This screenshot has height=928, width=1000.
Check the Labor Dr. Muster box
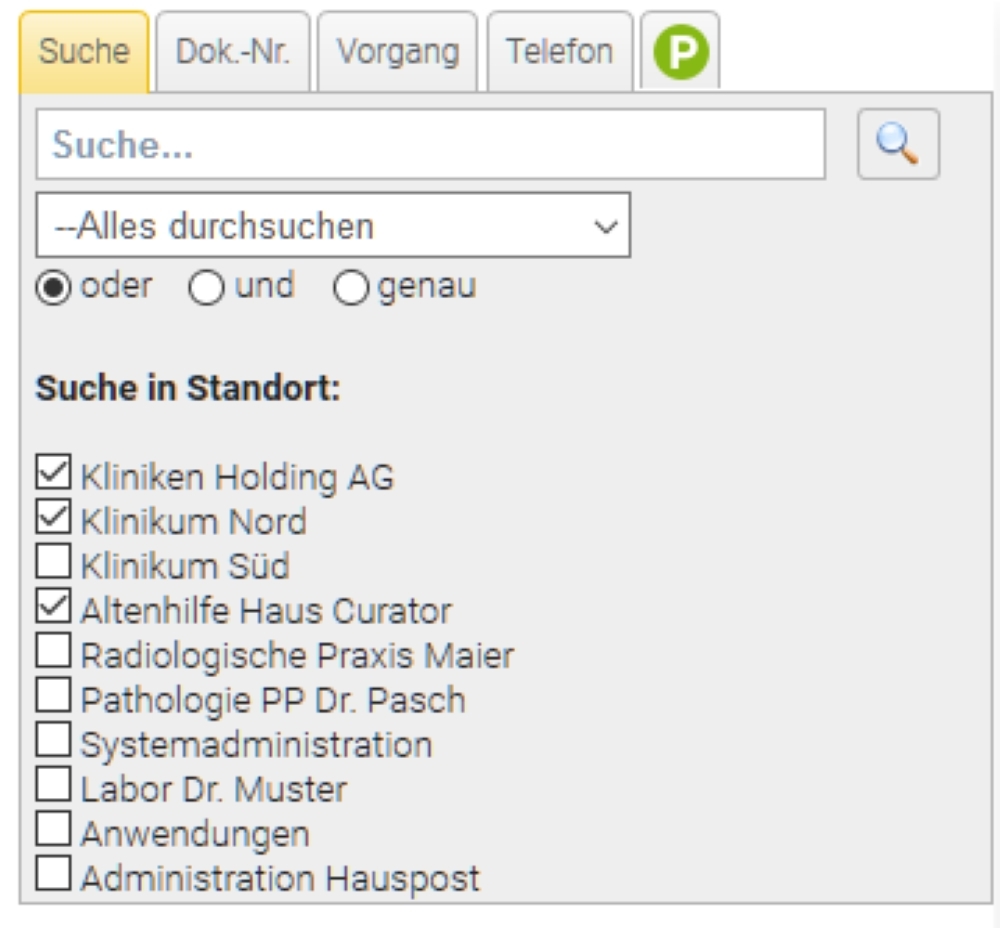coord(53,786)
